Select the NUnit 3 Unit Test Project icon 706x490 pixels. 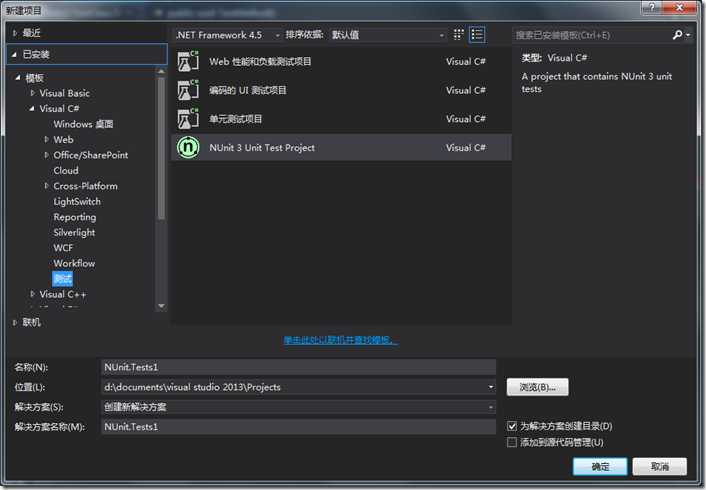[x=188, y=147]
